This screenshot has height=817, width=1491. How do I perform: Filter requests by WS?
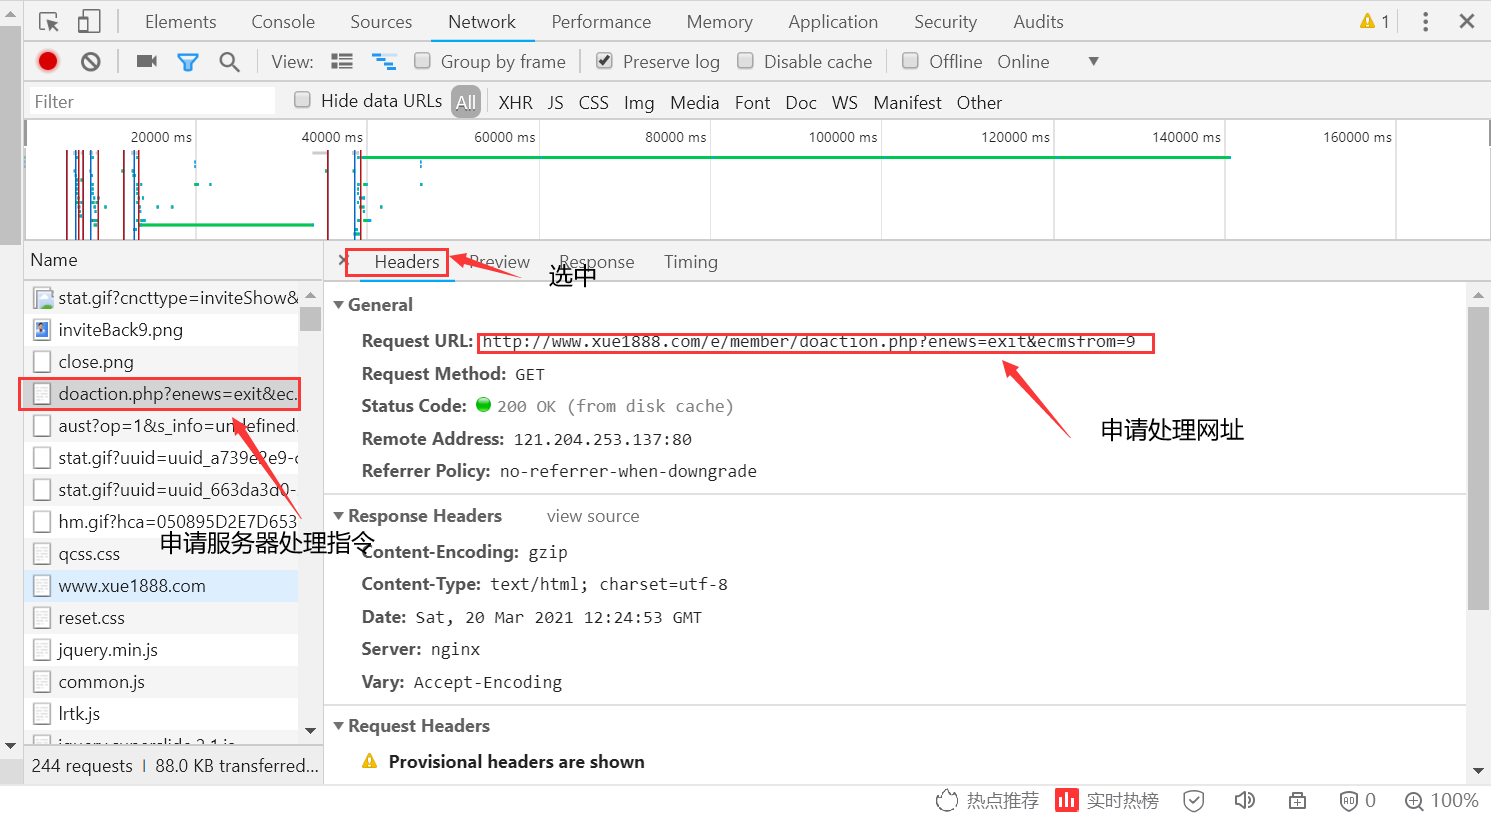point(844,102)
